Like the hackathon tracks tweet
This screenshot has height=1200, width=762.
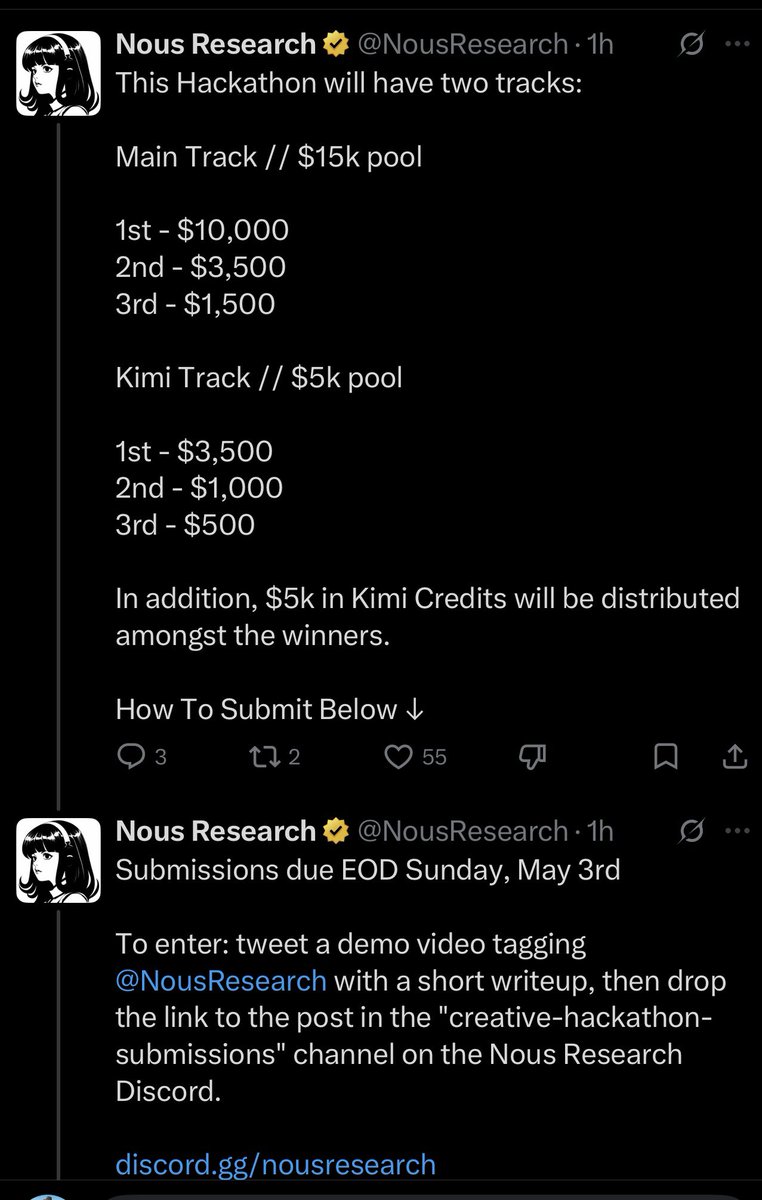tap(400, 758)
